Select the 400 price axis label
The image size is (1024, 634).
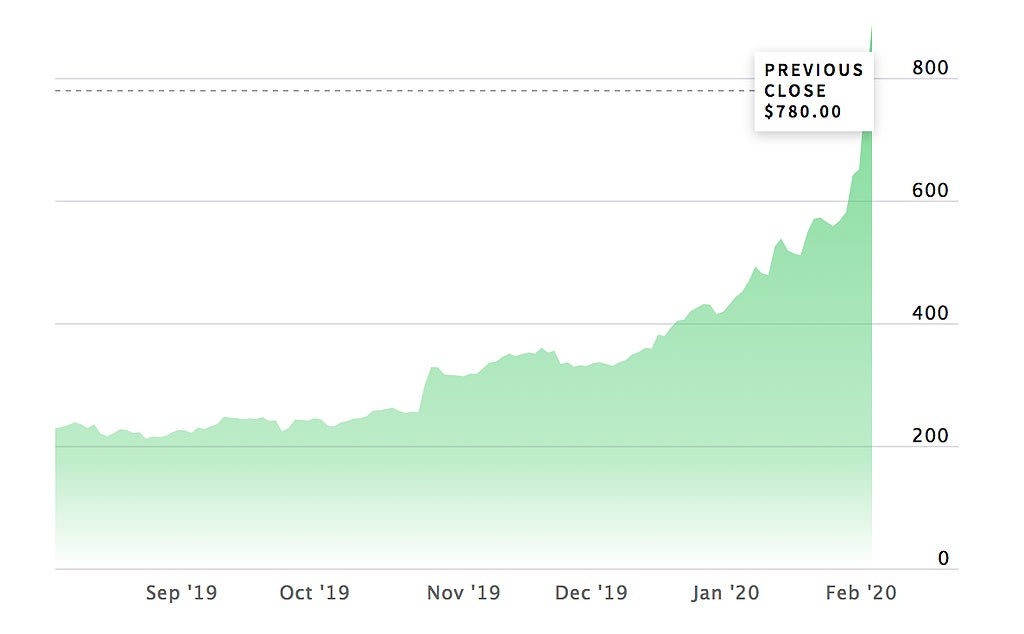[x=929, y=314]
